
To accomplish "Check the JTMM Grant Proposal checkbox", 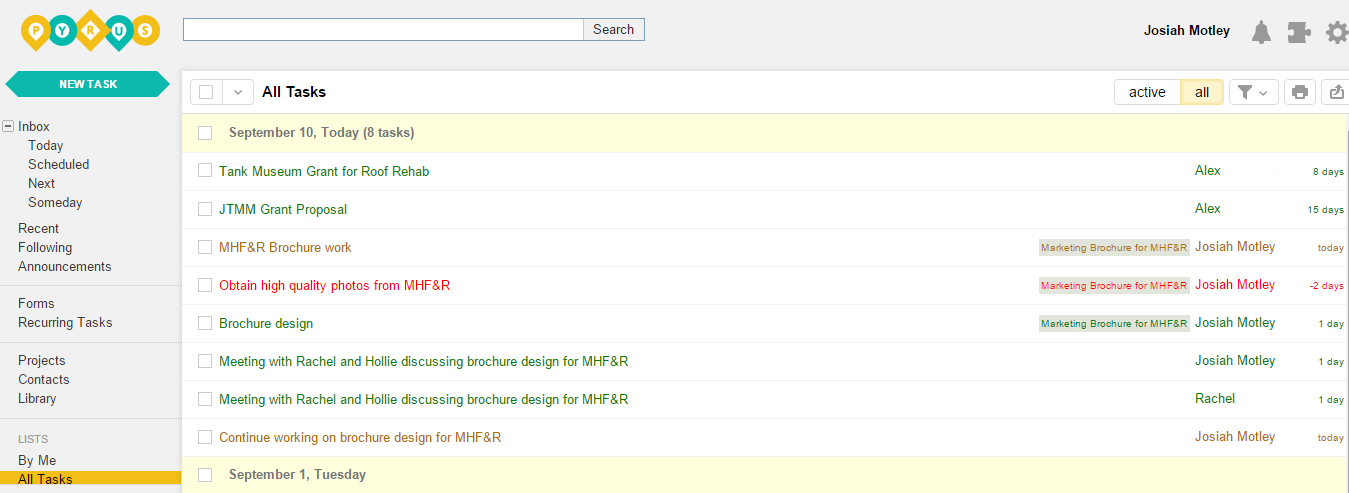I will point(205,209).
